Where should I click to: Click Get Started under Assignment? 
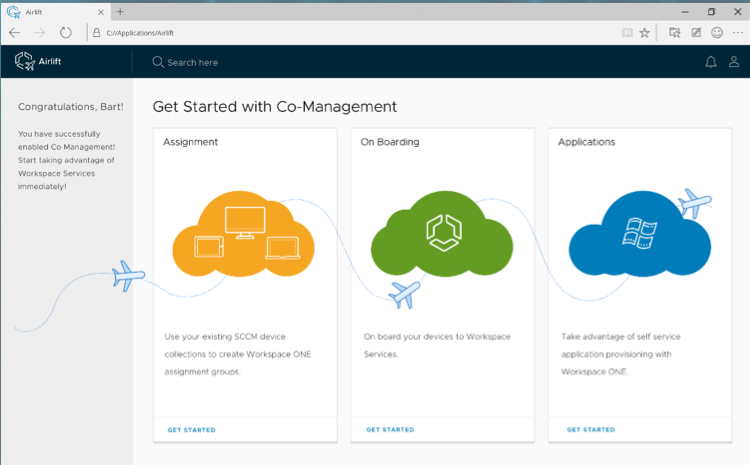click(191, 430)
